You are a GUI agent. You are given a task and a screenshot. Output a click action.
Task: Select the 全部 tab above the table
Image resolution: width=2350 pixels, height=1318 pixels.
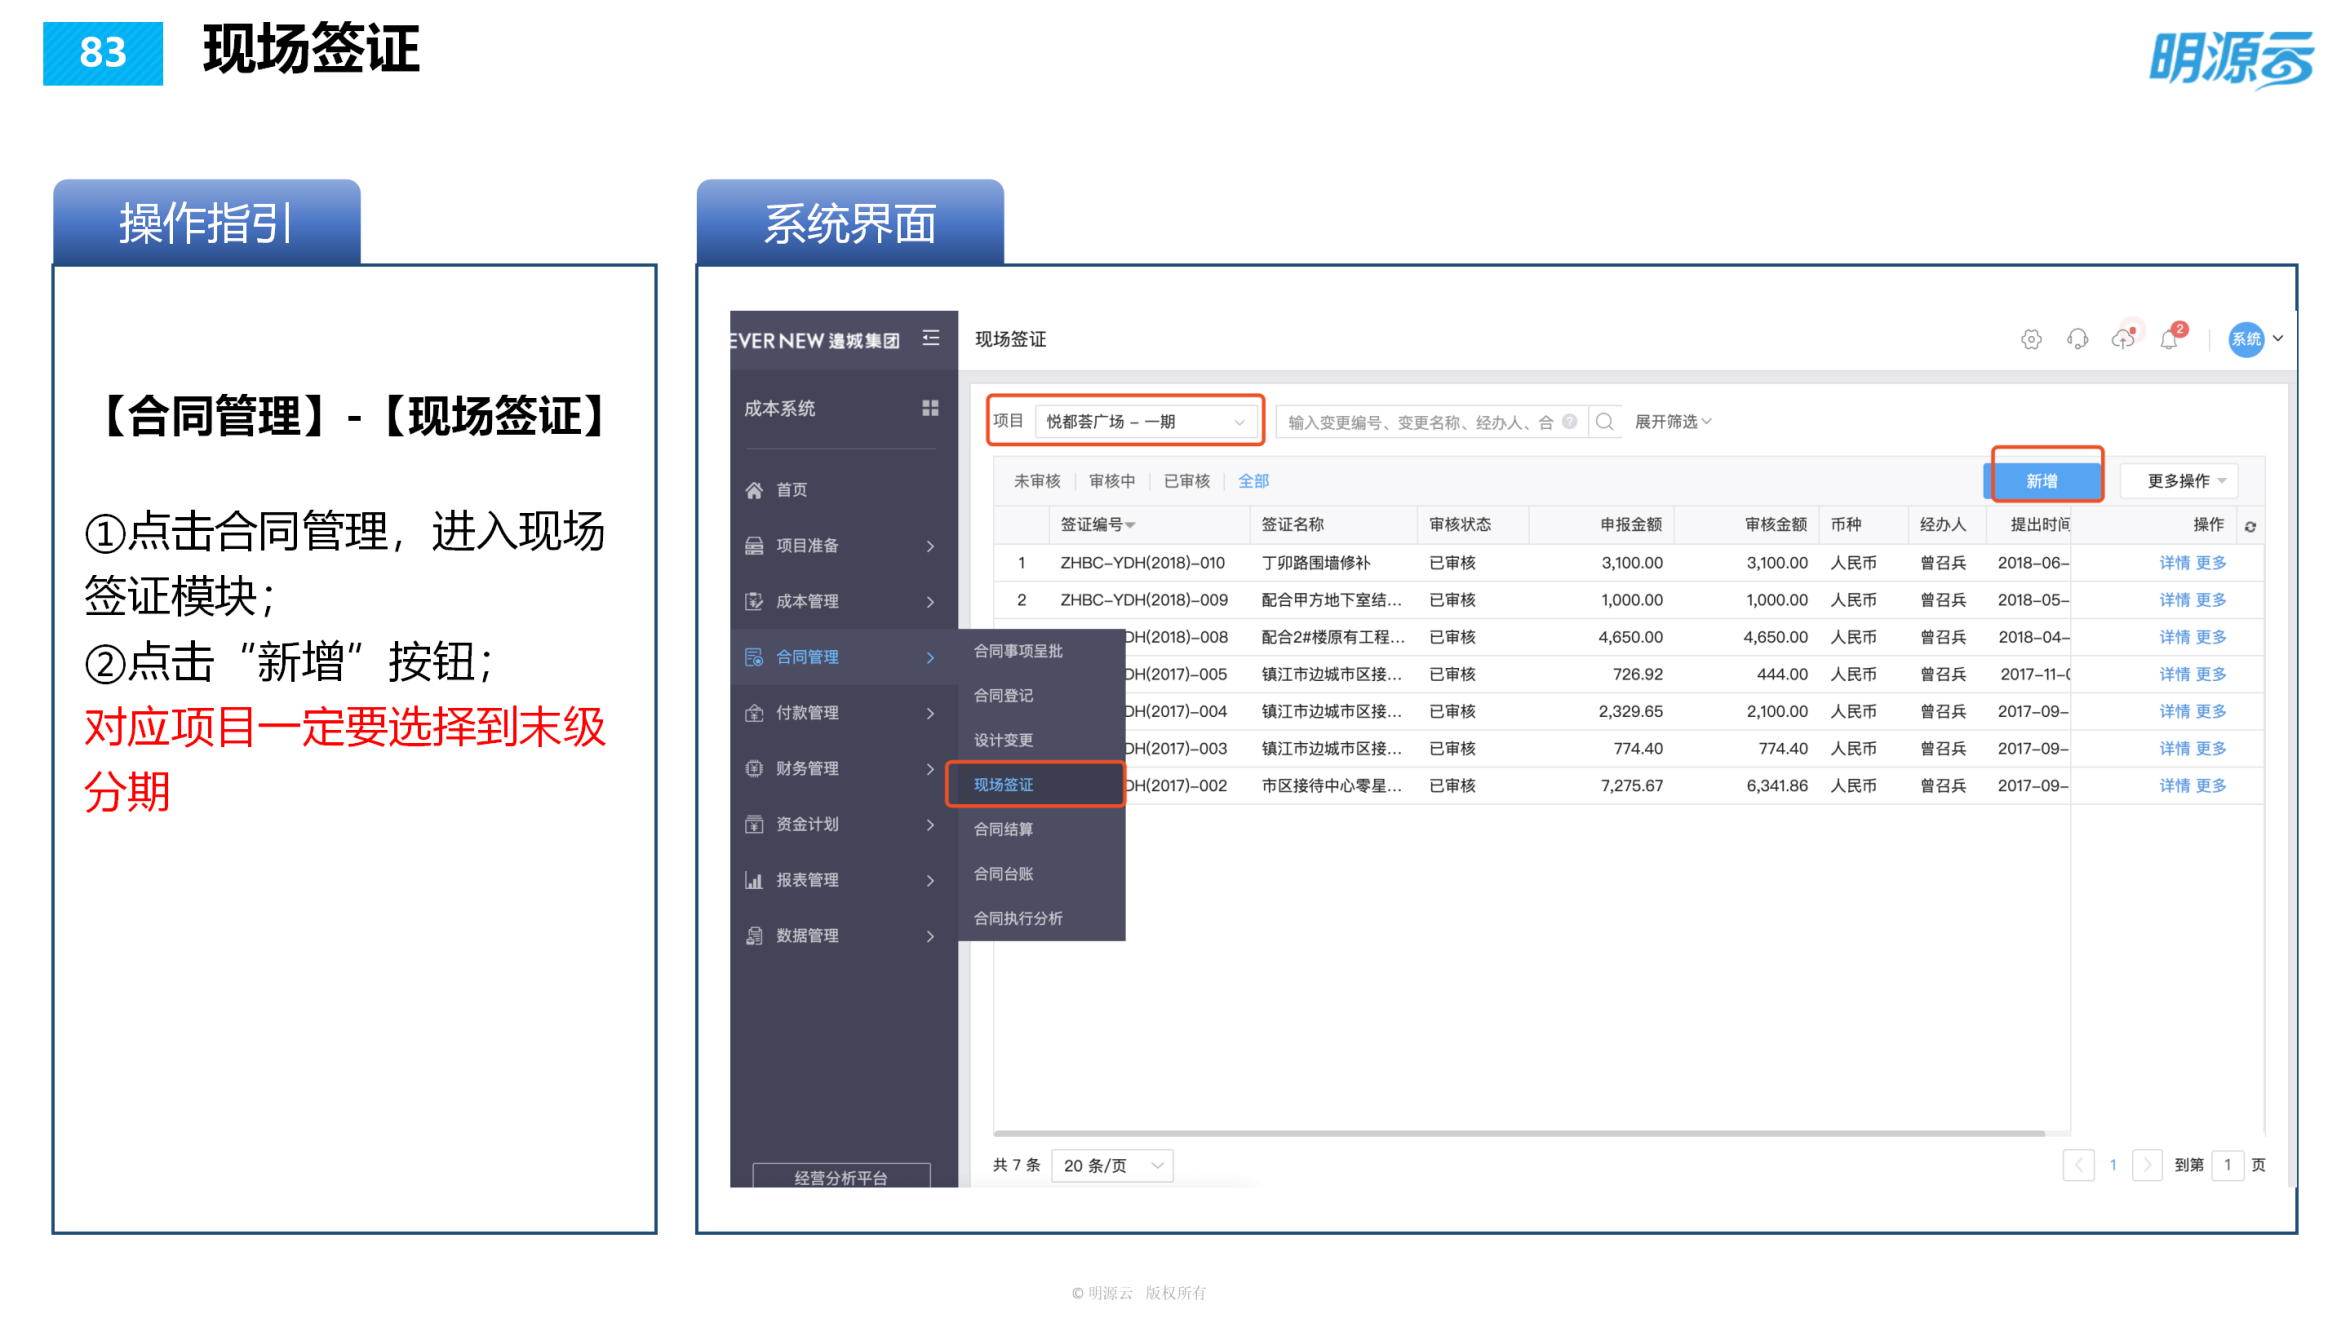point(1253,481)
